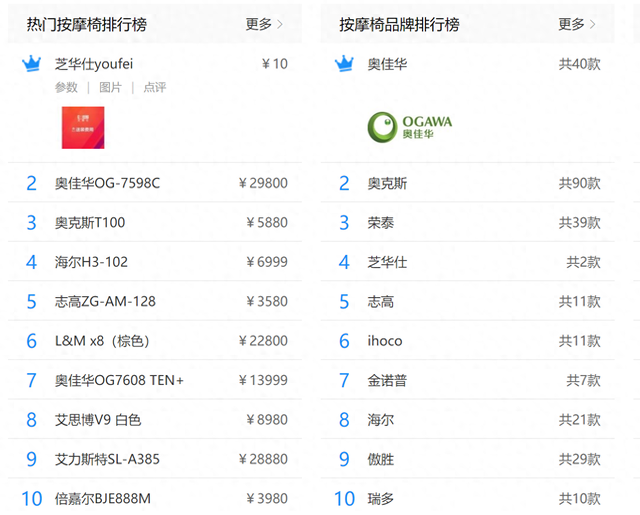Open 奥佳华OG7608 TEN+ product
Image resolution: width=640 pixels, height=515 pixels.
tap(119, 380)
